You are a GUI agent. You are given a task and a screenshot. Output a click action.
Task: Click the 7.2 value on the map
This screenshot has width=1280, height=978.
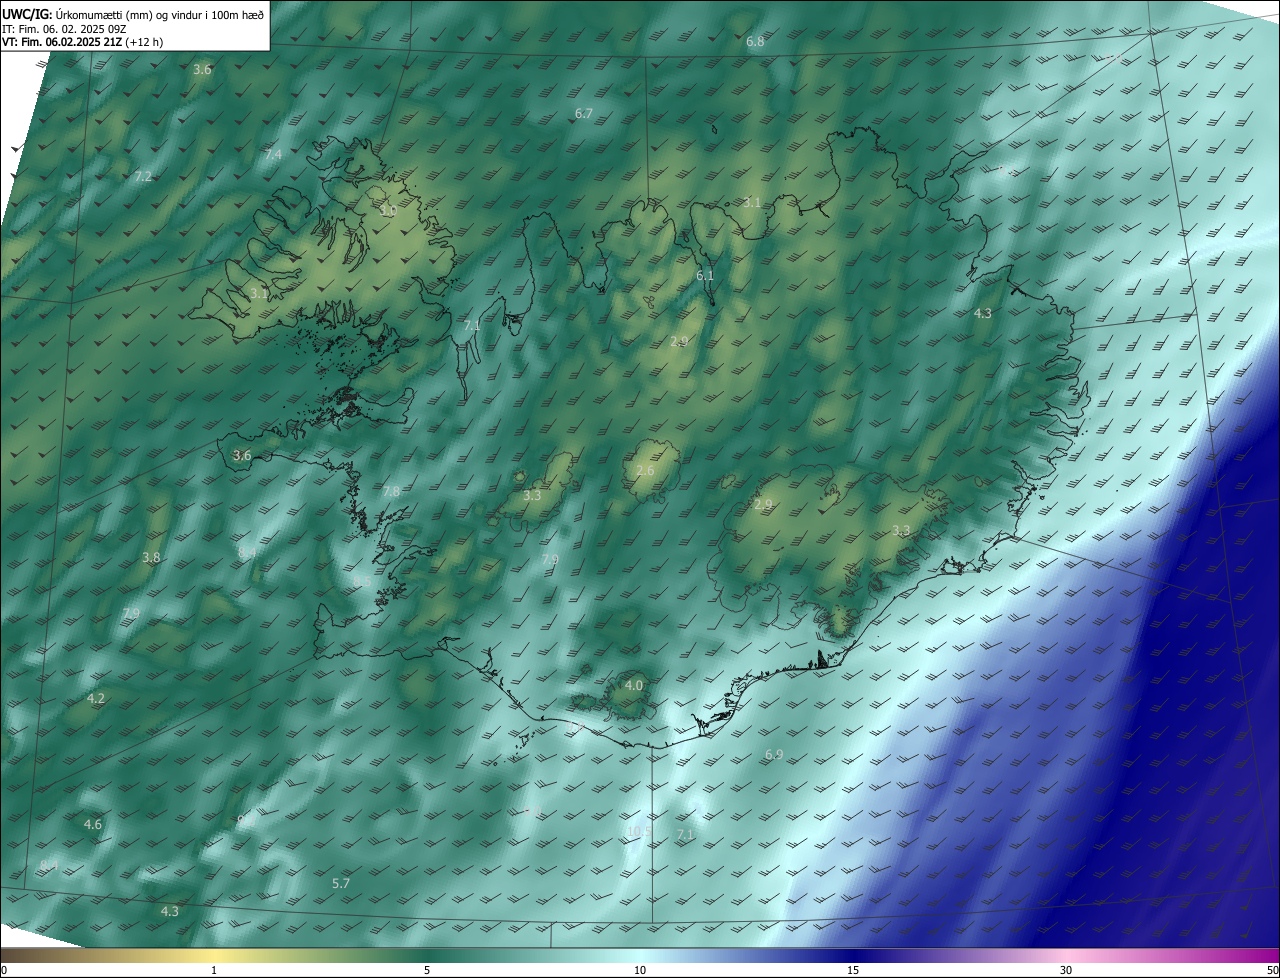pyautogui.click(x=143, y=176)
